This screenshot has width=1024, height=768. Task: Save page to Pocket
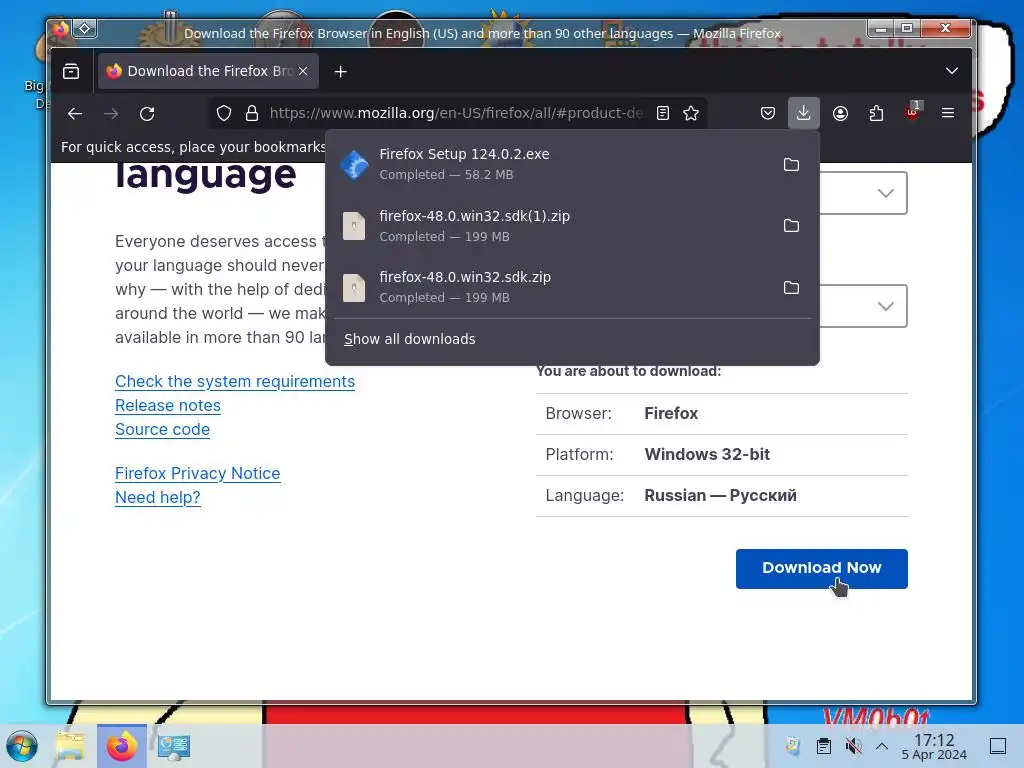click(x=768, y=114)
